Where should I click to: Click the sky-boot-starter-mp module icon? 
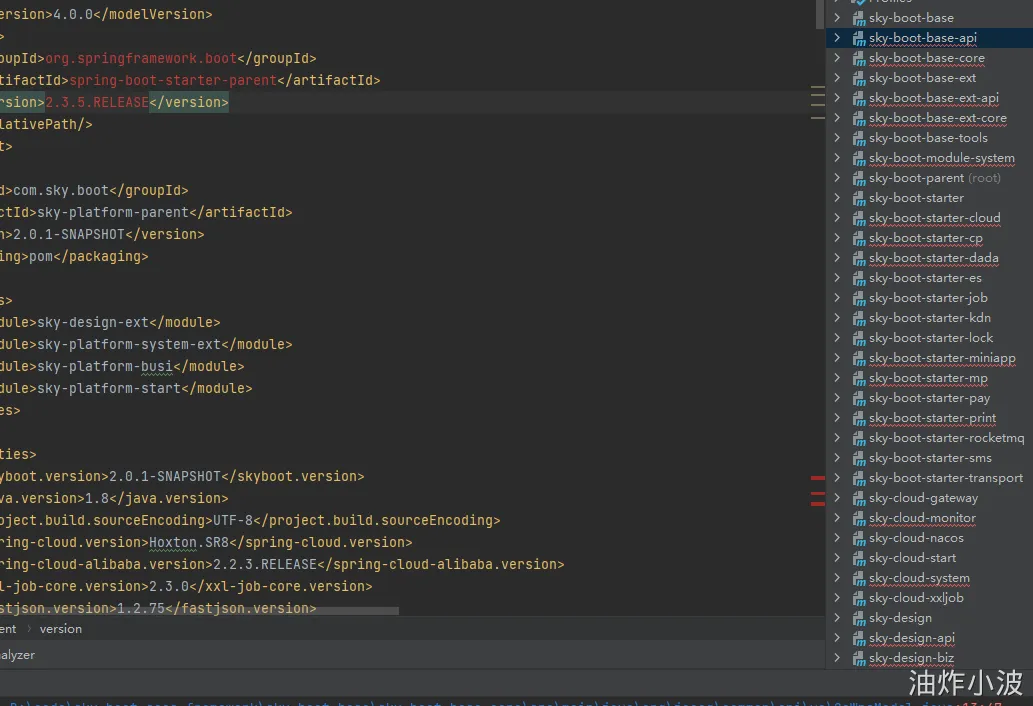[858, 378]
